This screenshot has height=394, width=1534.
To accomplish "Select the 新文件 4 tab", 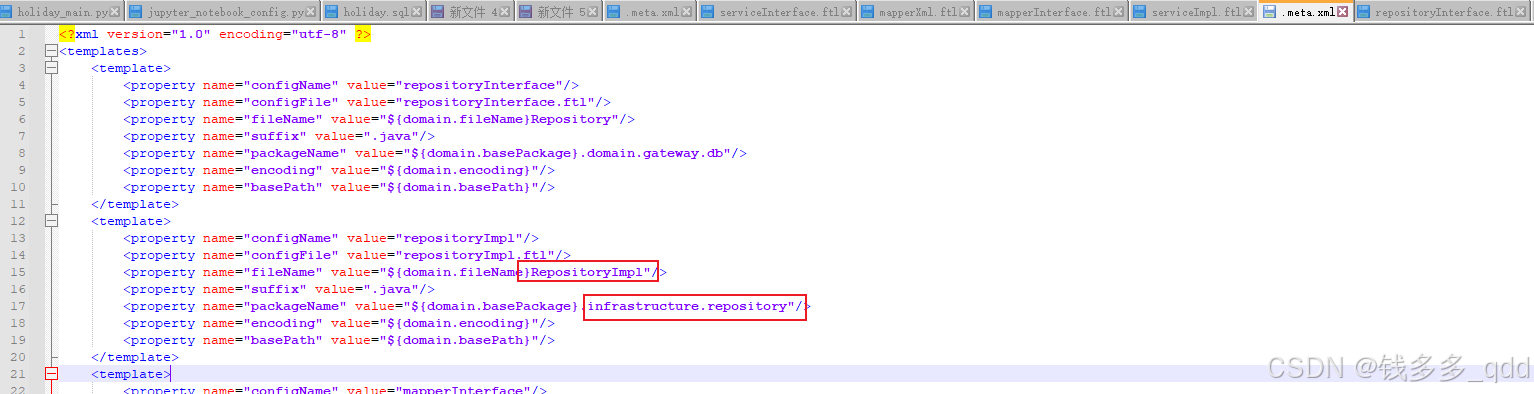I will pos(472,12).
